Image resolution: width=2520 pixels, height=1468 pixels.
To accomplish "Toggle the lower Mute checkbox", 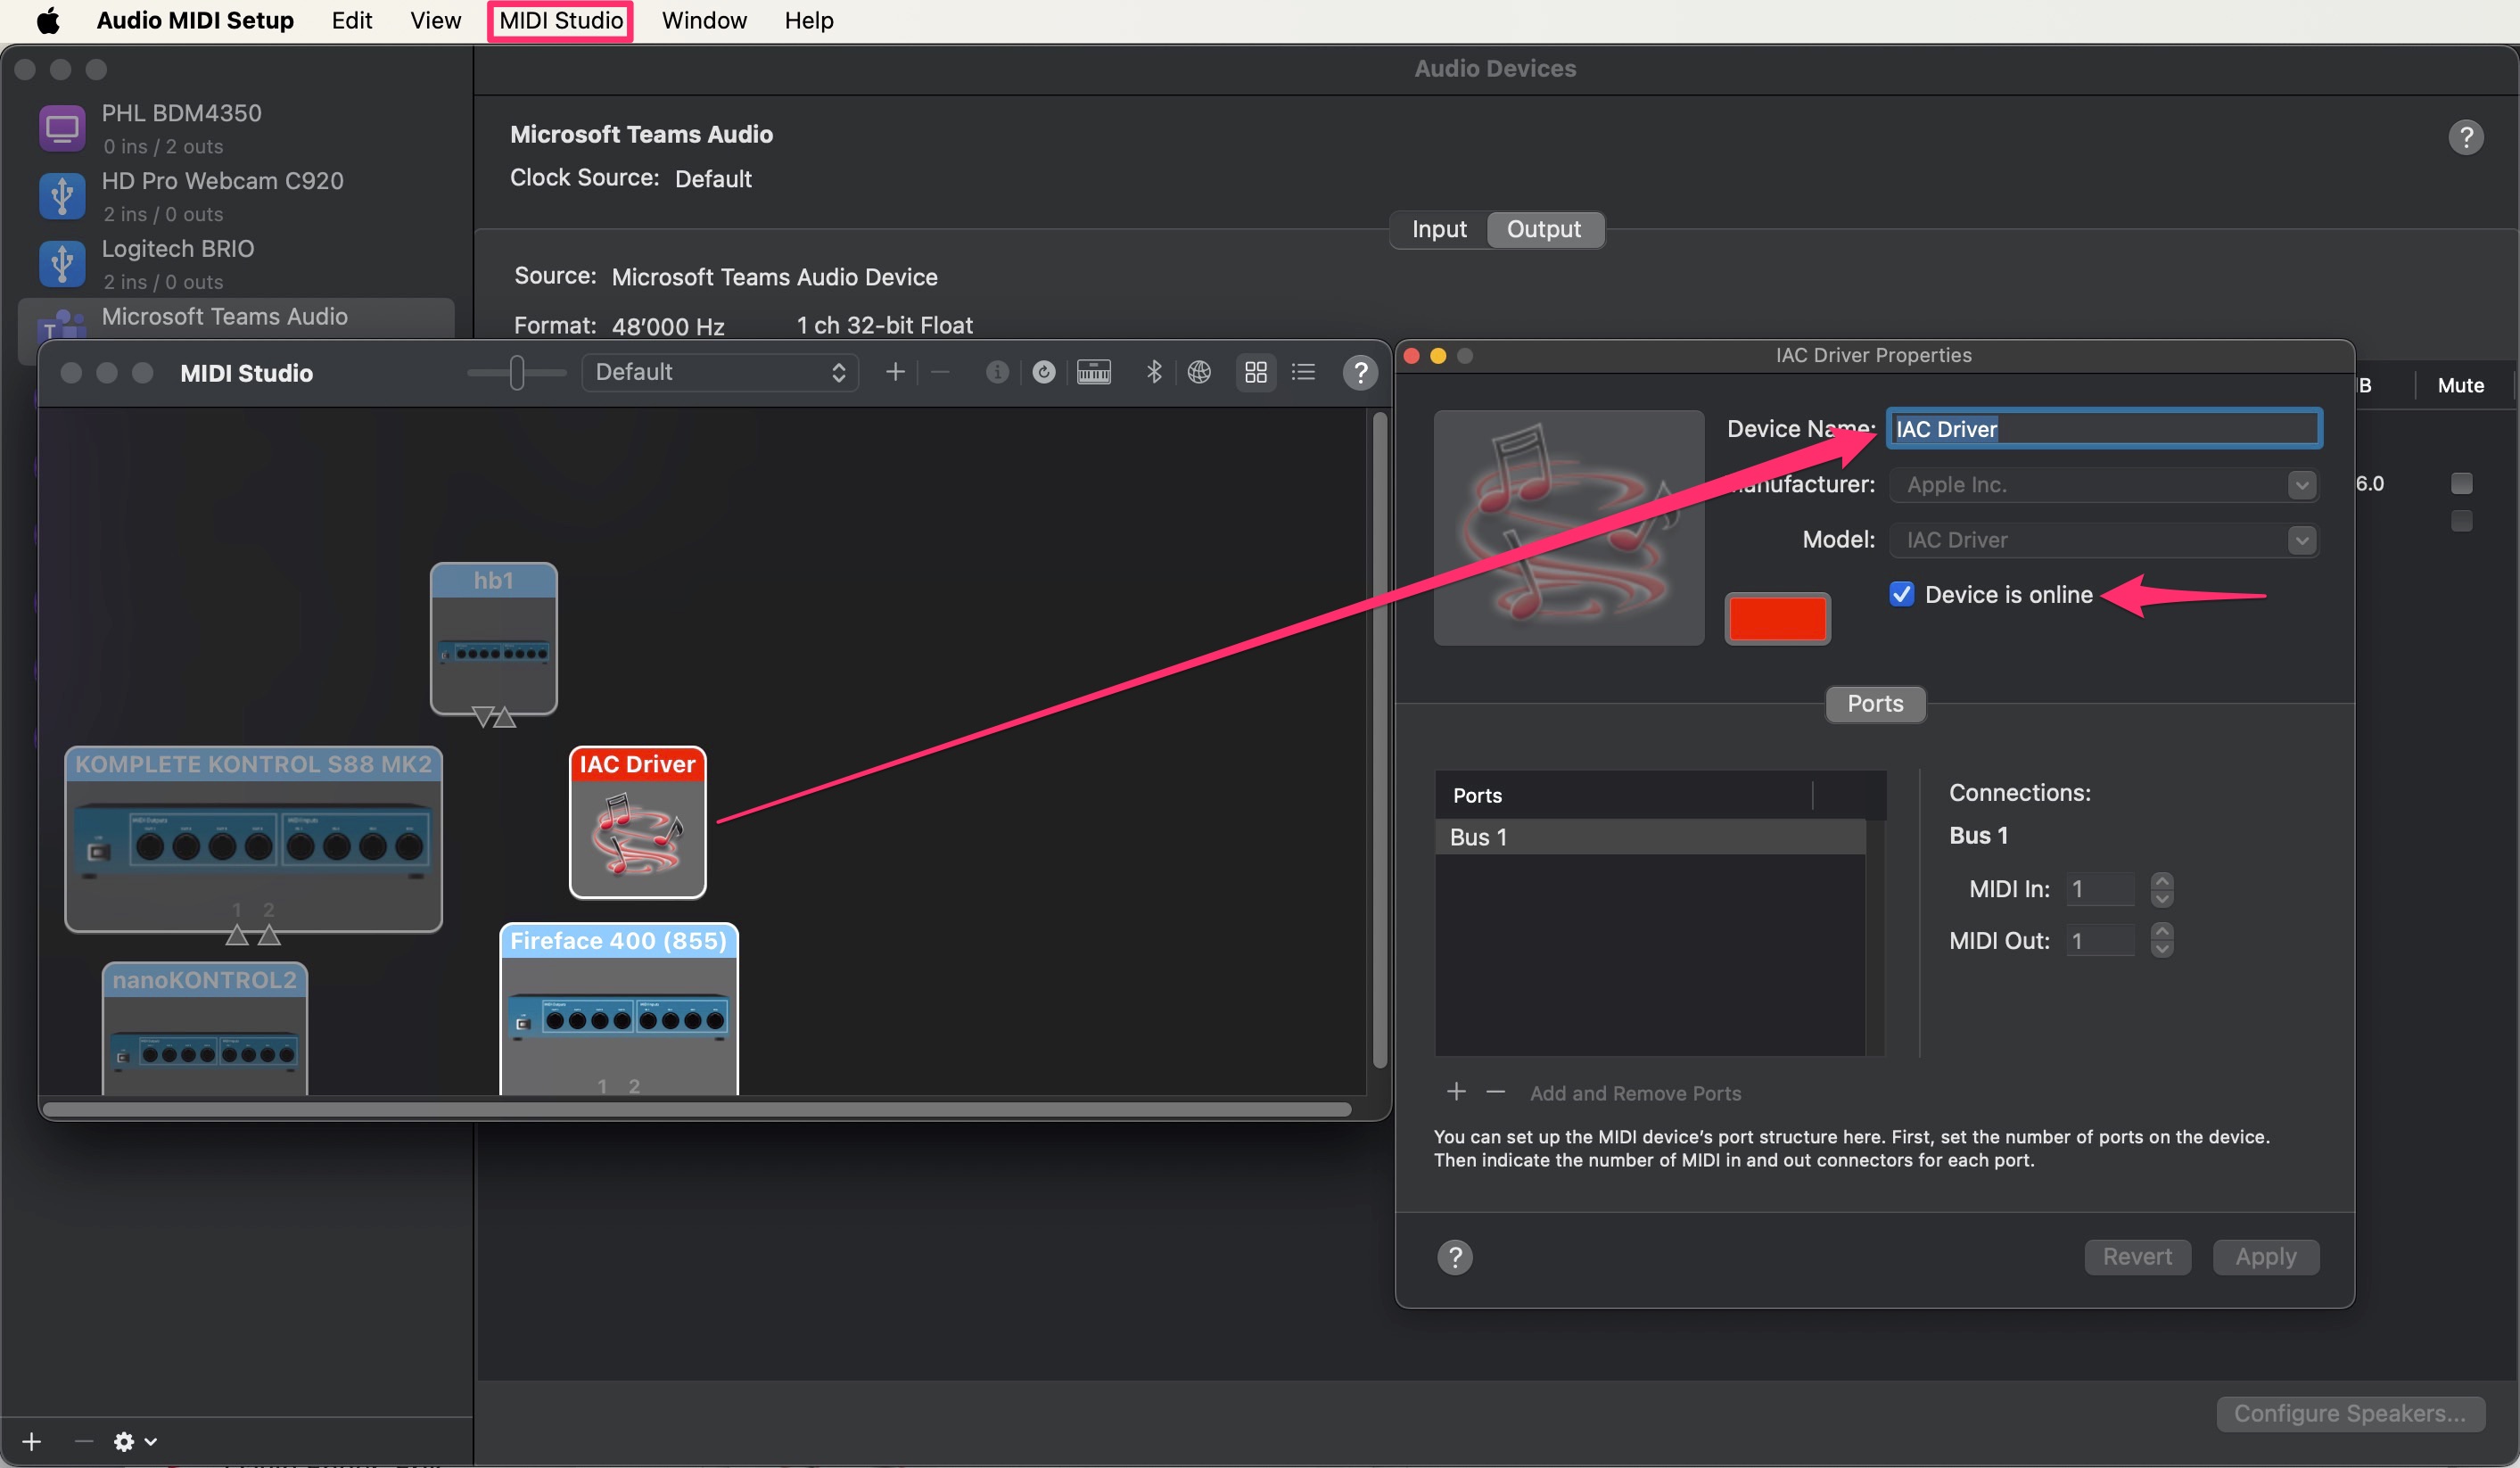I will click(x=2461, y=521).
